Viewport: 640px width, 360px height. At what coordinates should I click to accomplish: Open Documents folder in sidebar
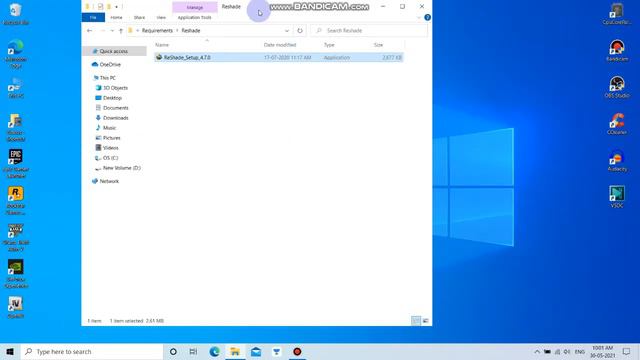116,108
